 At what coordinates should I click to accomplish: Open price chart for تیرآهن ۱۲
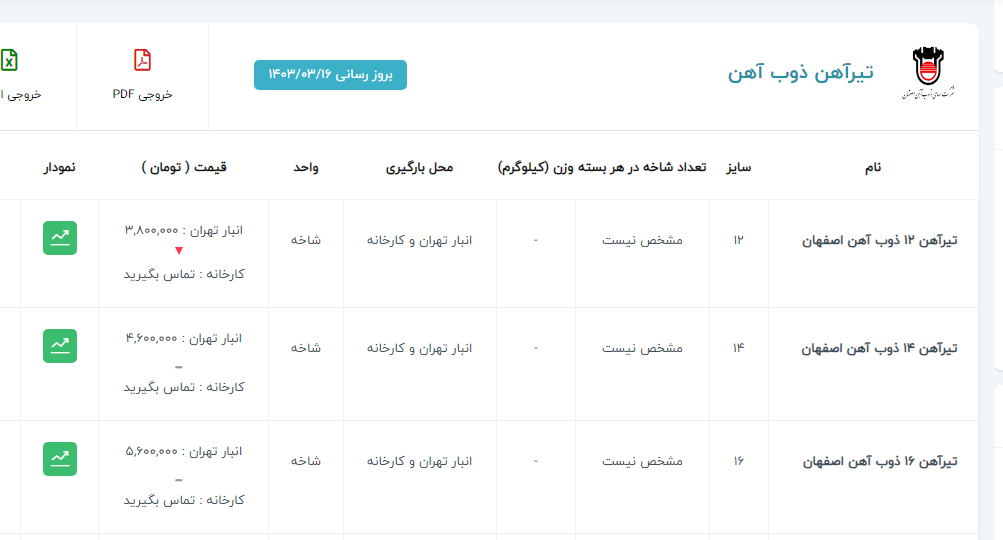(x=60, y=238)
